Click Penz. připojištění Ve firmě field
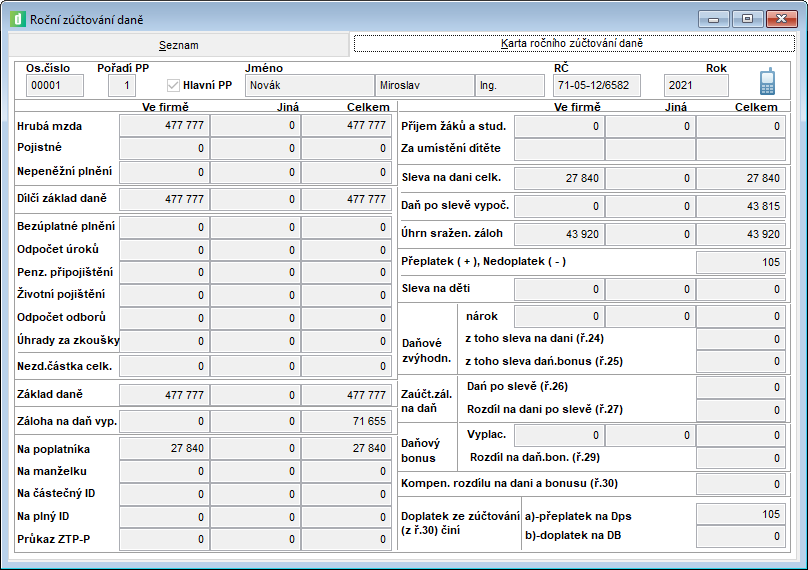808x570 pixels. [164, 272]
